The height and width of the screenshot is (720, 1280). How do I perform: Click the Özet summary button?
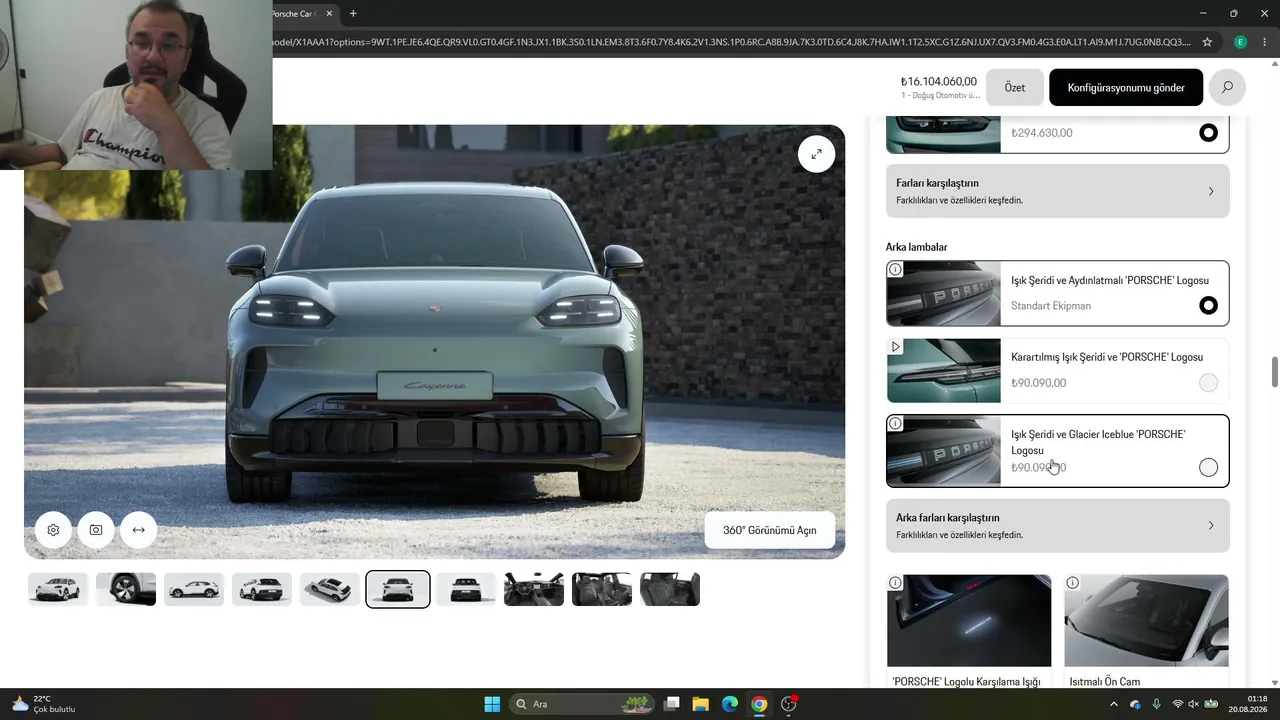(x=1015, y=87)
